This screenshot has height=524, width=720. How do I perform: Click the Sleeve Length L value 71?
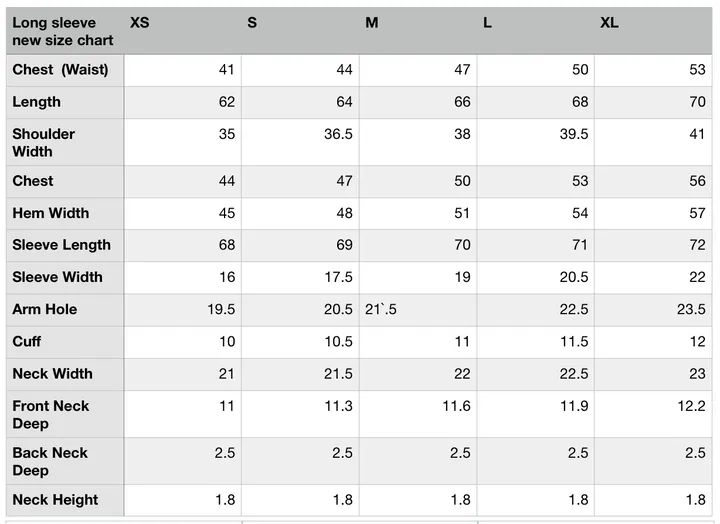point(580,245)
